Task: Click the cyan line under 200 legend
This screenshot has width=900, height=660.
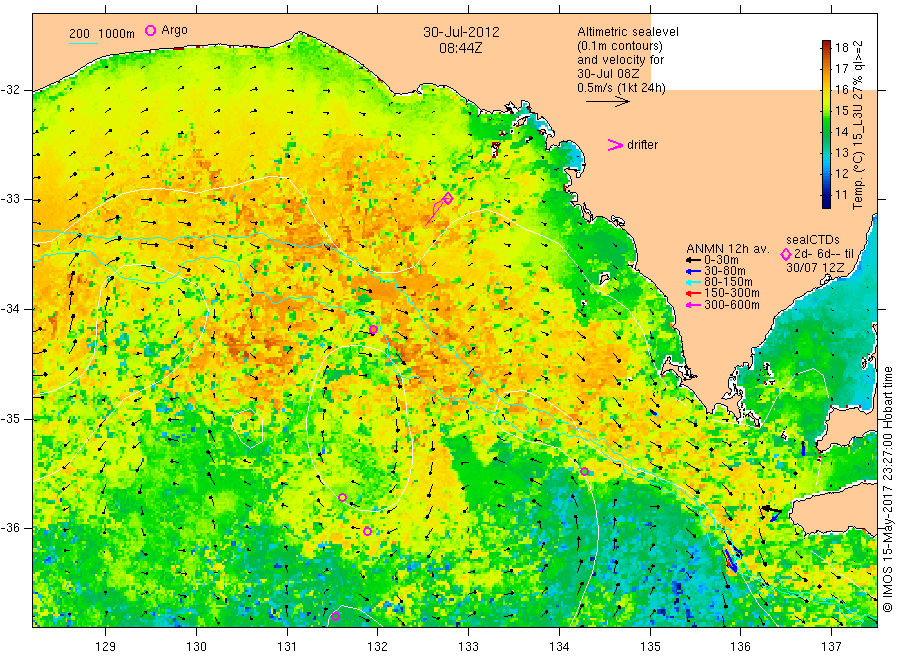Action: 83,43
